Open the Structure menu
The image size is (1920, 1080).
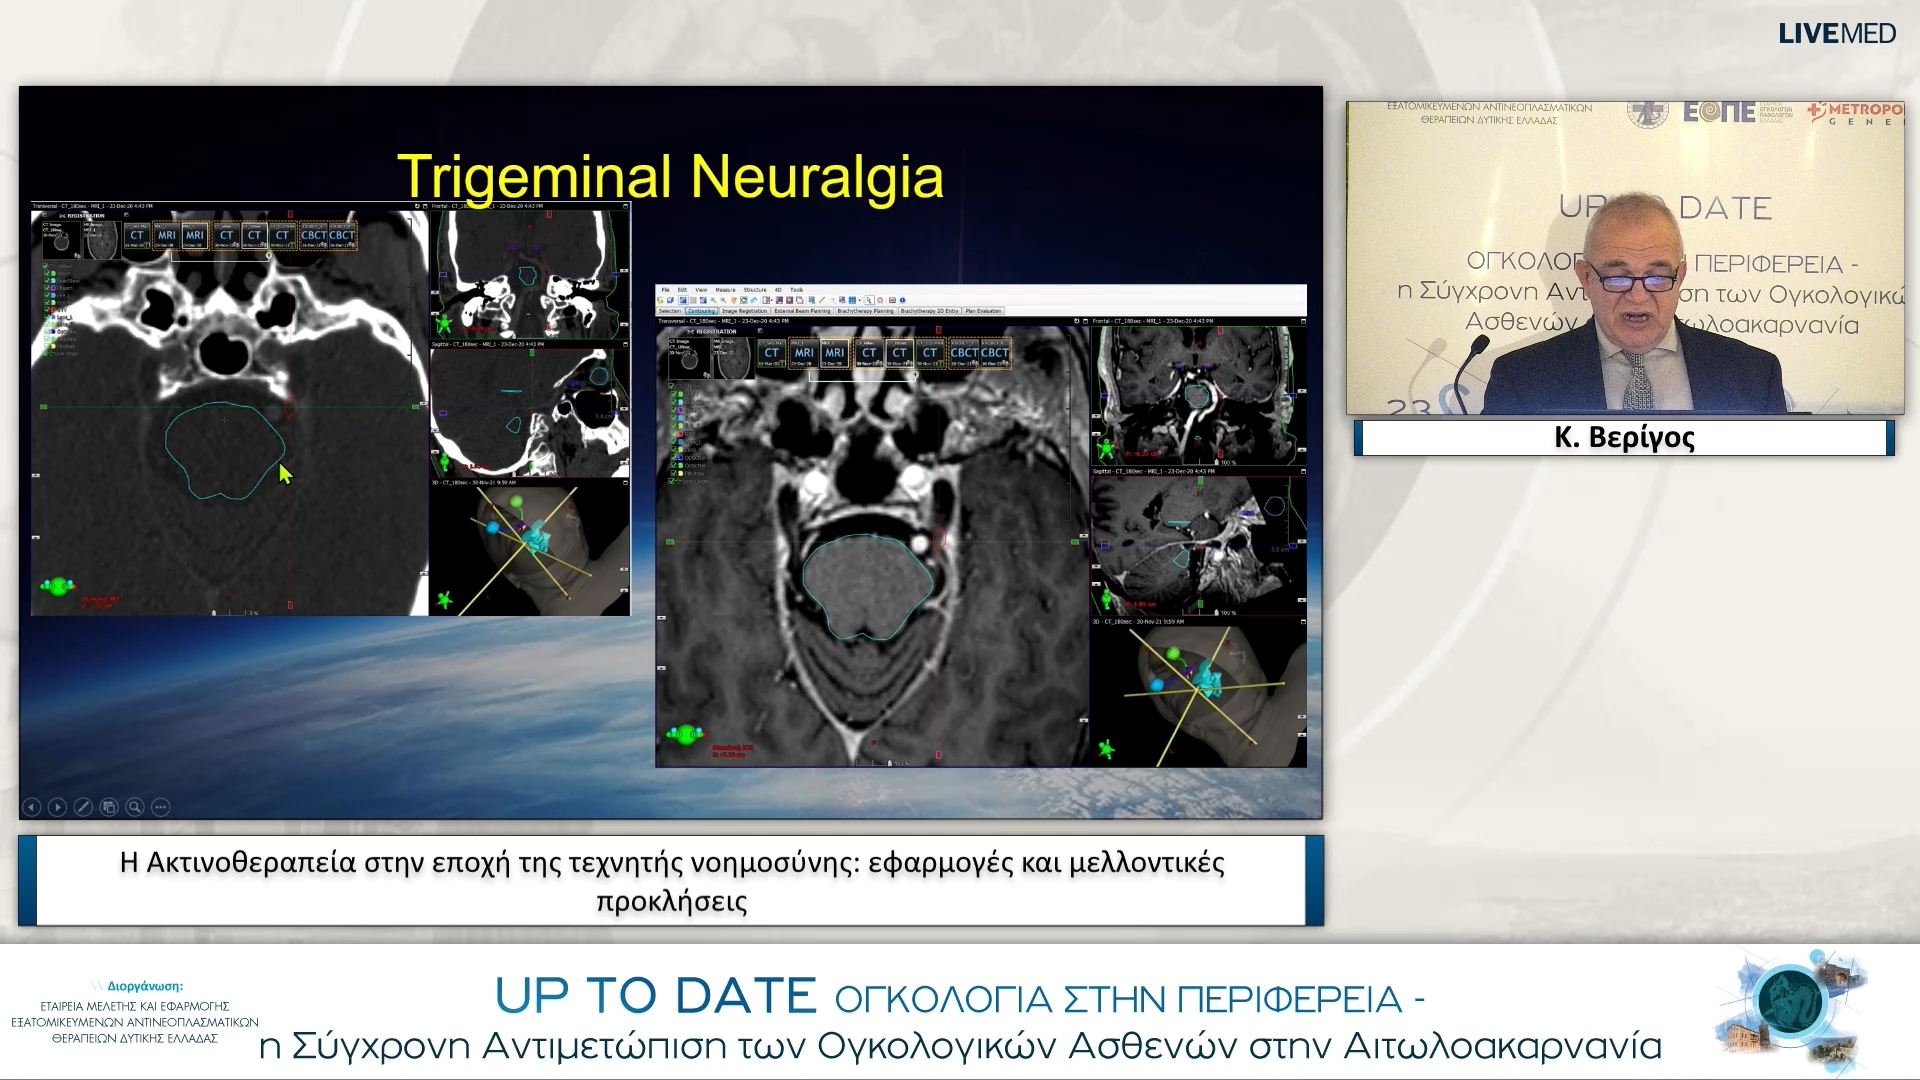[x=755, y=290]
